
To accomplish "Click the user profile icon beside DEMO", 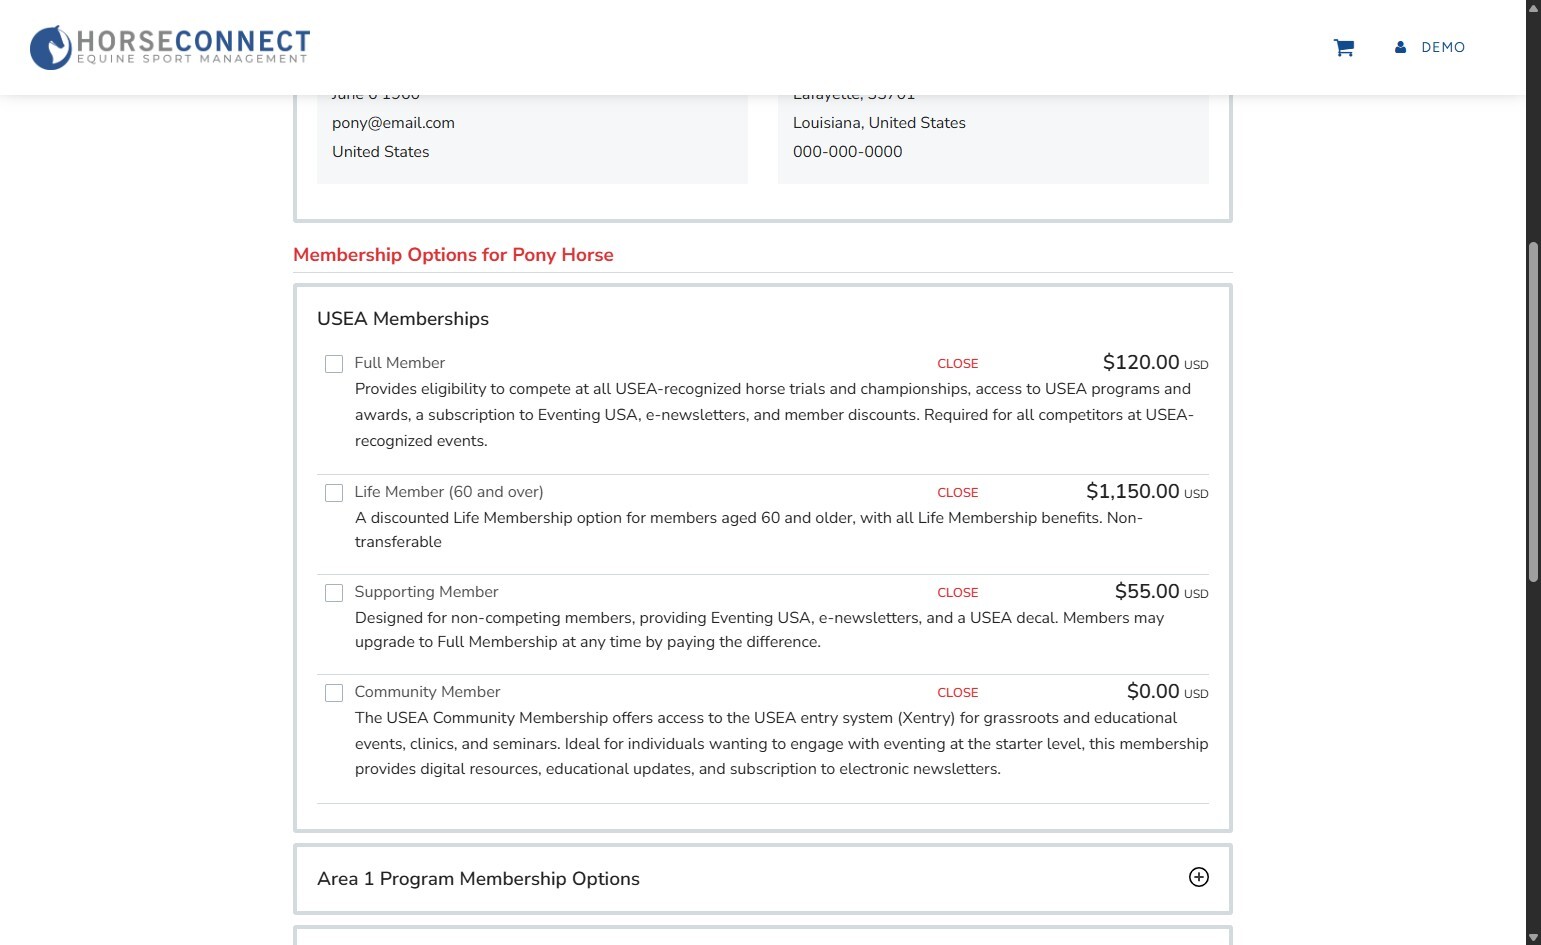I will (1400, 47).
